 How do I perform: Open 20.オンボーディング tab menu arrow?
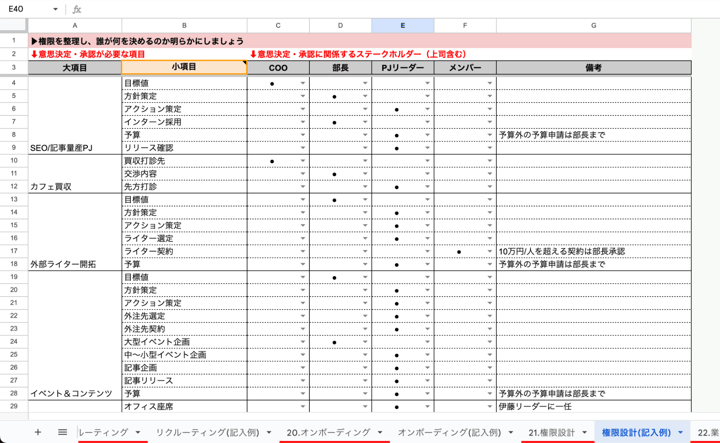pos(381,432)
